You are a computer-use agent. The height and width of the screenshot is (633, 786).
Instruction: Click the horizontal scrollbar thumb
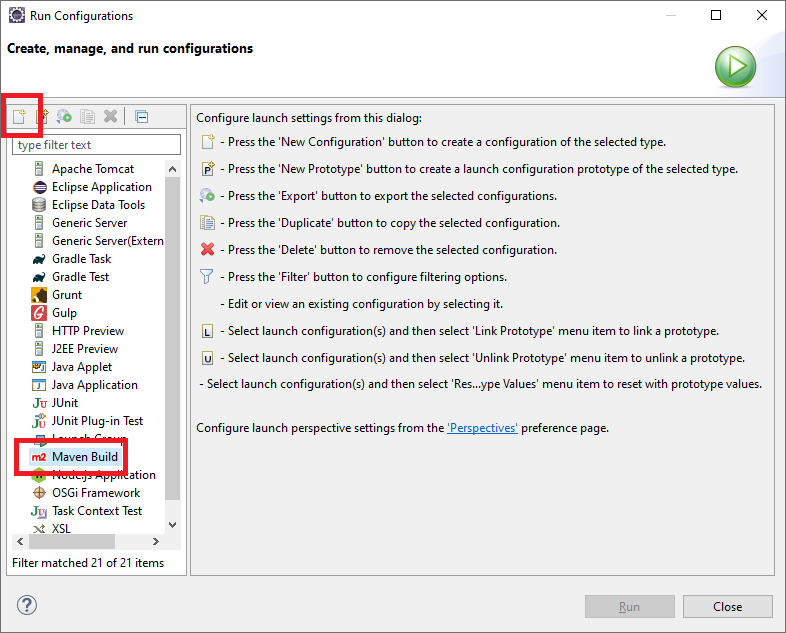click(x=72, y=542)
